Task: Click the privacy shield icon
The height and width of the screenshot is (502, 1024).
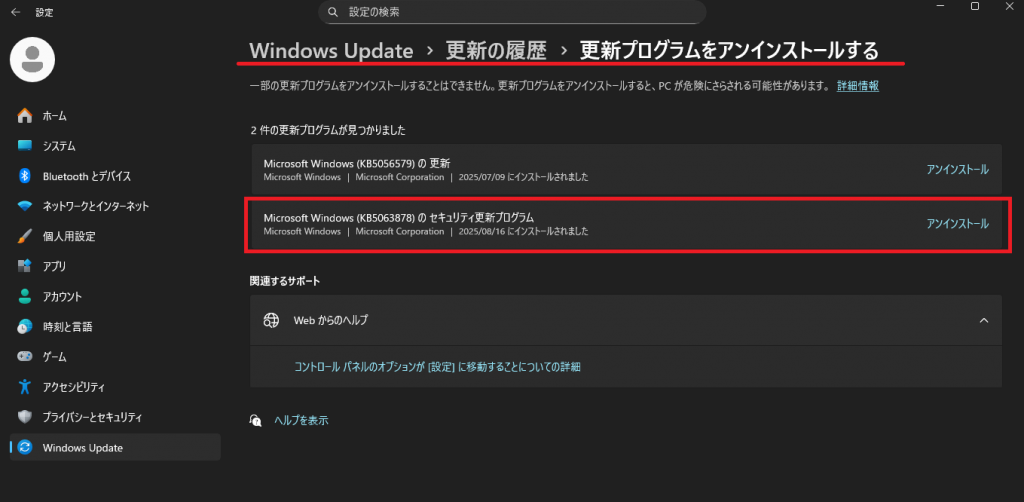Action: click(25, 417)
